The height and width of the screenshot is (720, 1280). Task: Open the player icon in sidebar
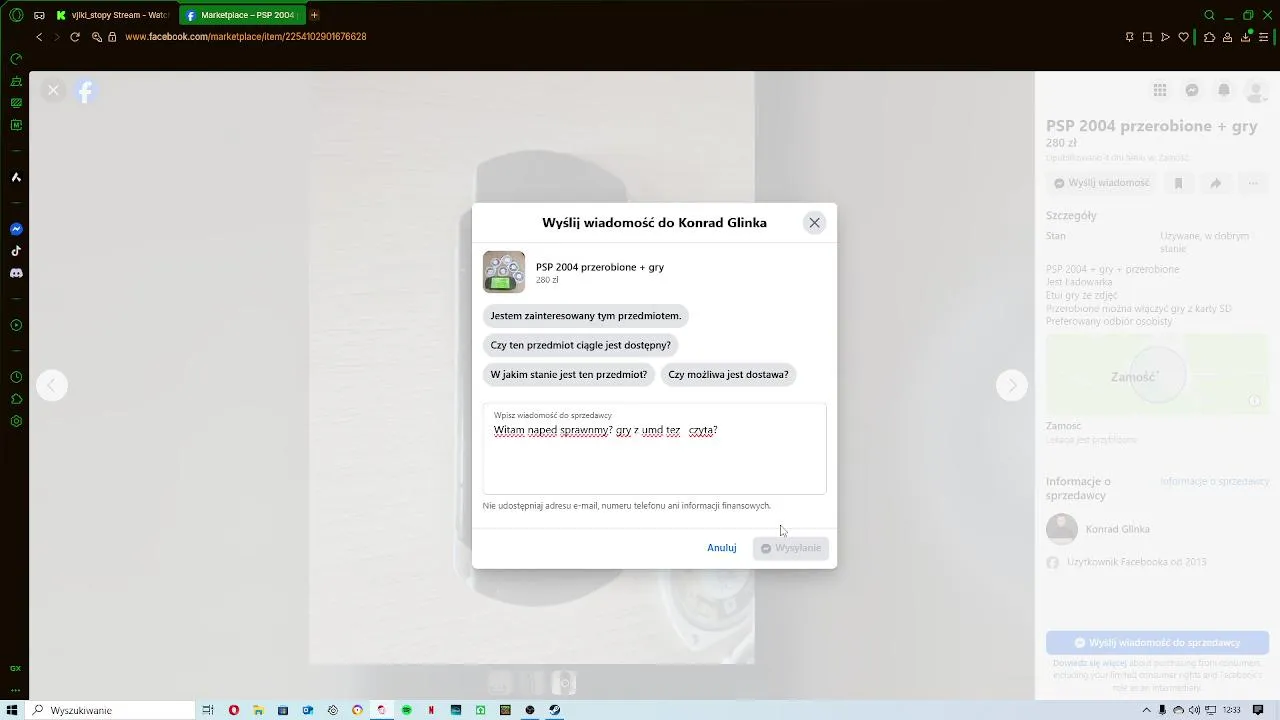point(16,325)
